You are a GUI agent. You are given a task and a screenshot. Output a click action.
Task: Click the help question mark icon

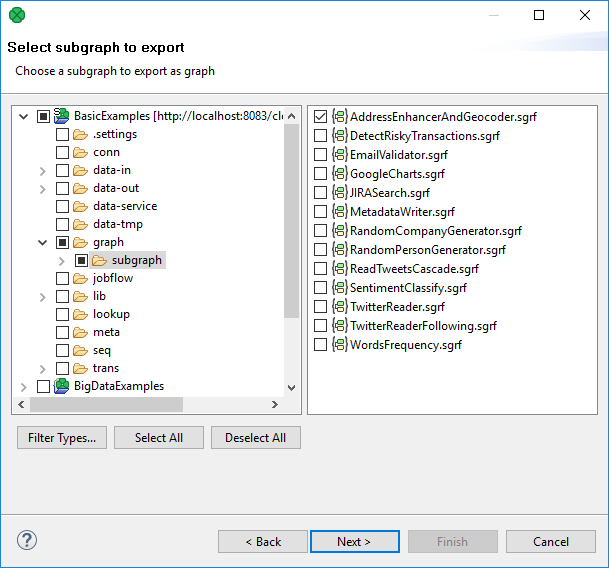click(27, 541)
